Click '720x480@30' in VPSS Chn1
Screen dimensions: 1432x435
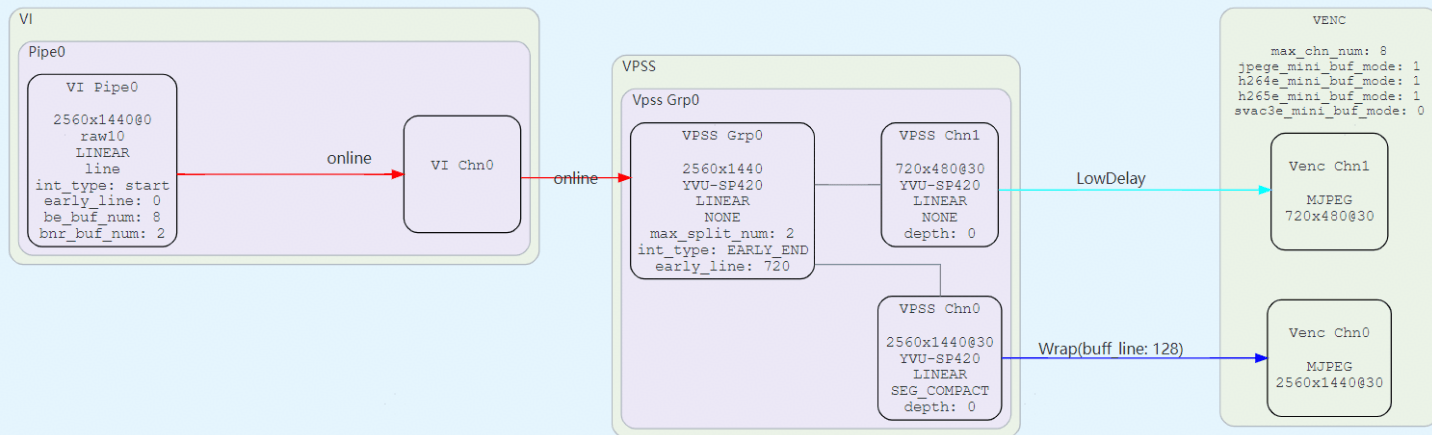pos(940,168)
